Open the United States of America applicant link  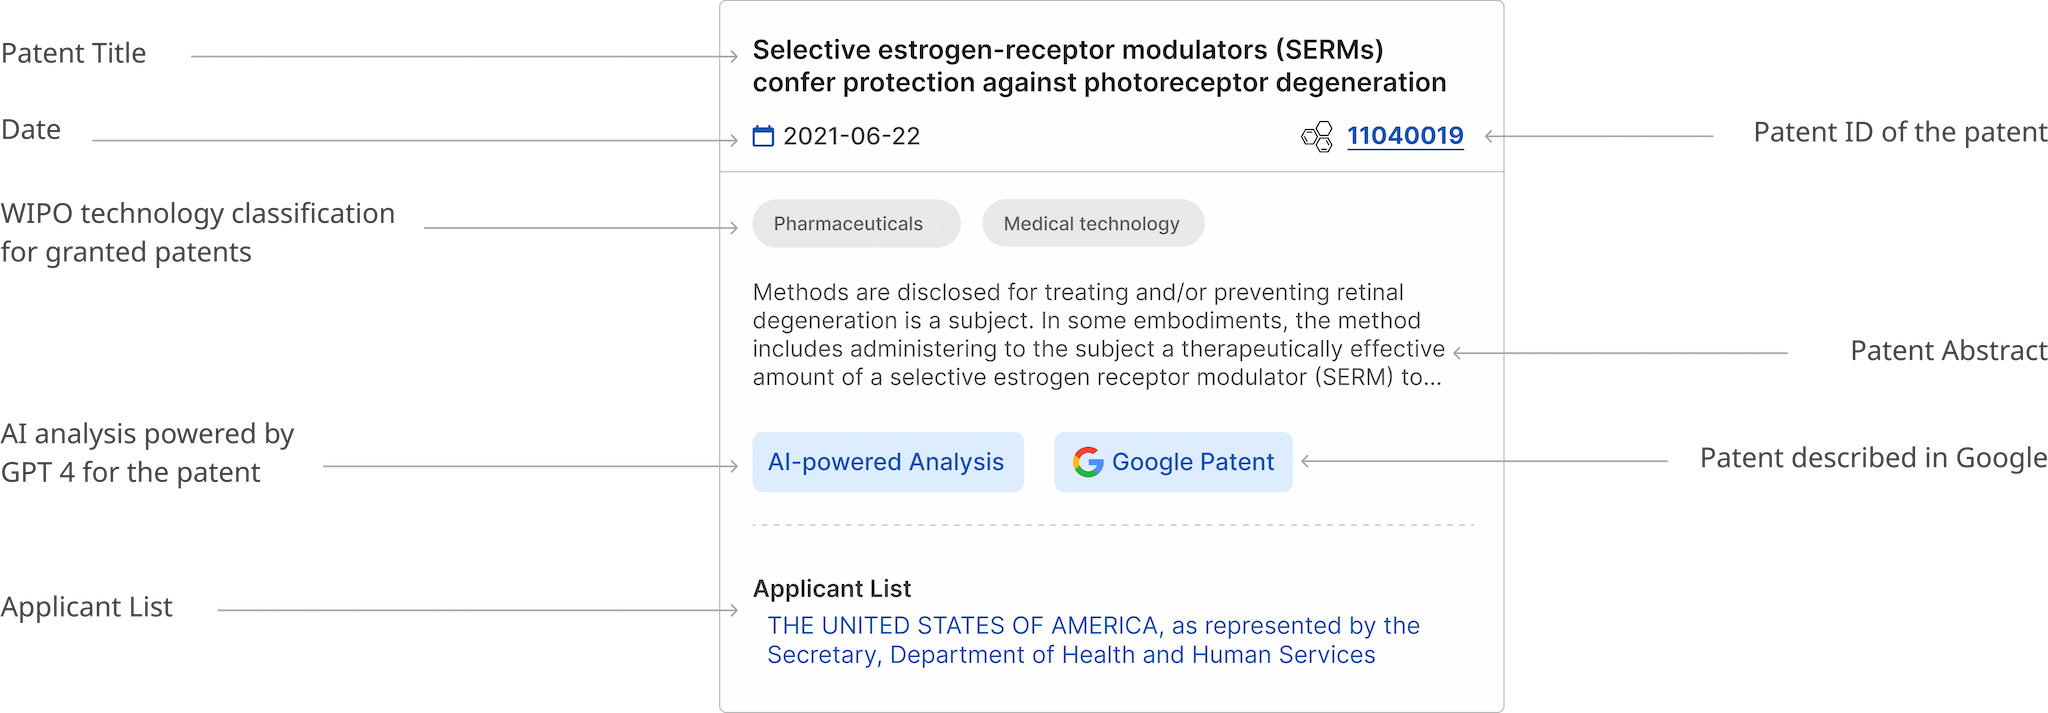1093,640
